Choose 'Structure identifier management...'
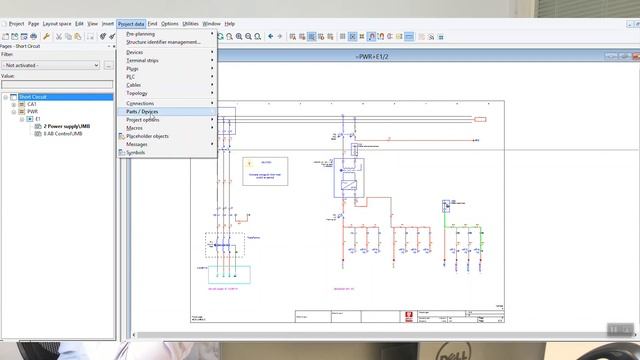 point(167,42)
